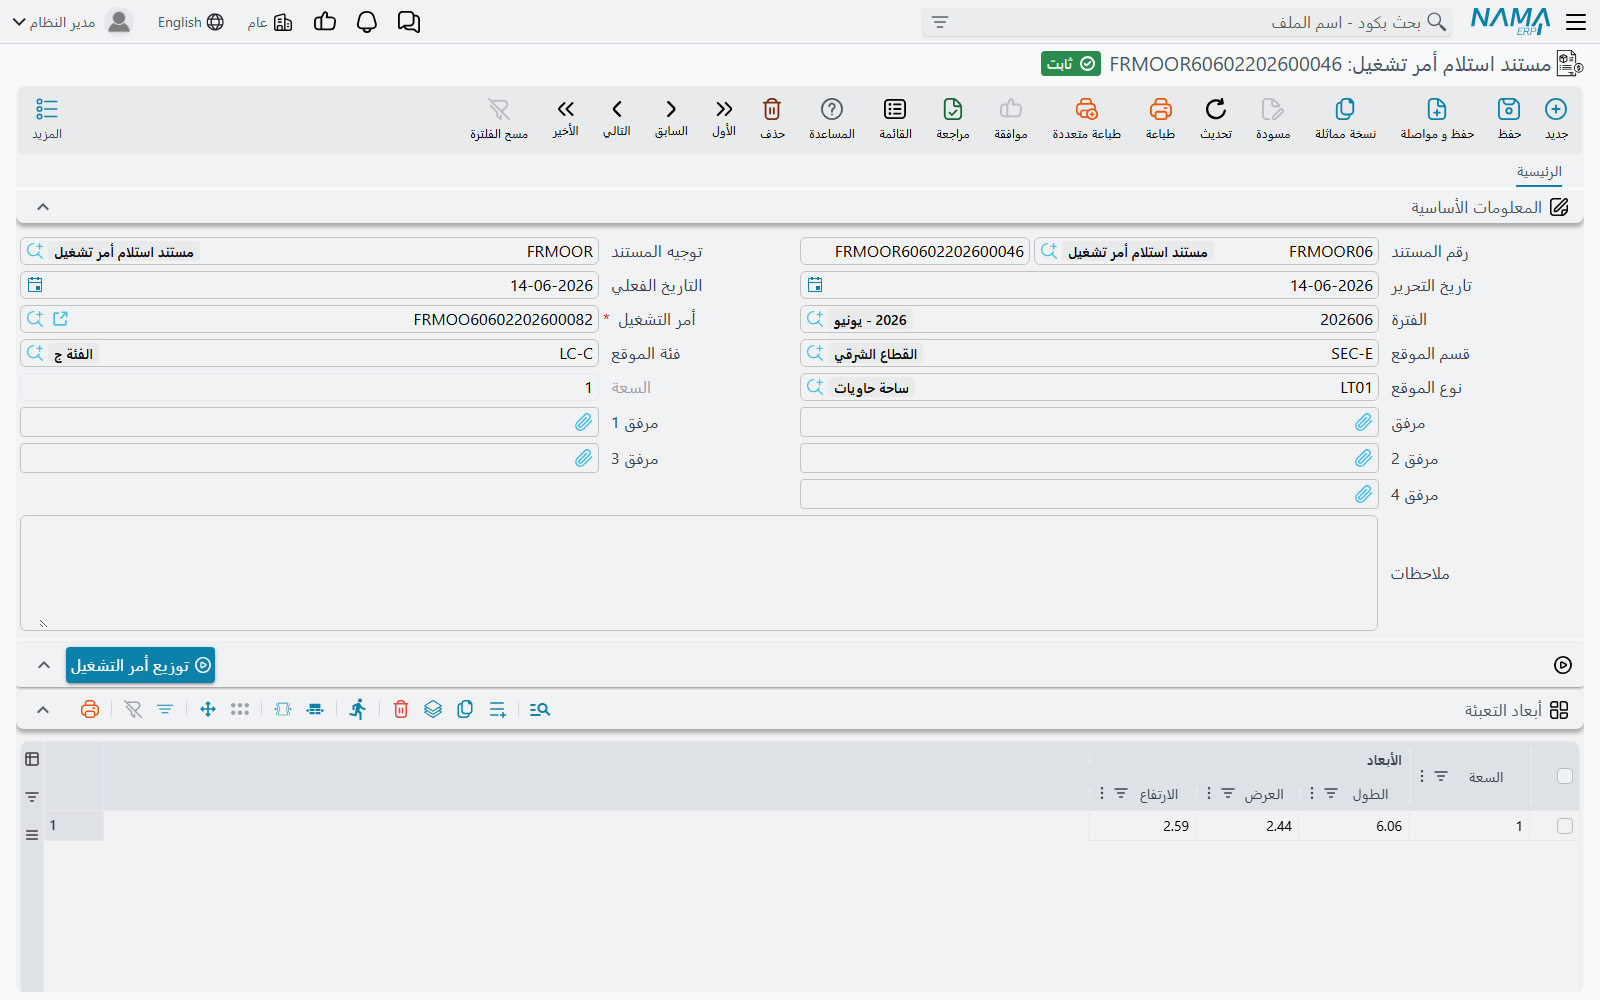Switch language to English
Screen dimensions: 1600x1000
click(x=190, y=22)
